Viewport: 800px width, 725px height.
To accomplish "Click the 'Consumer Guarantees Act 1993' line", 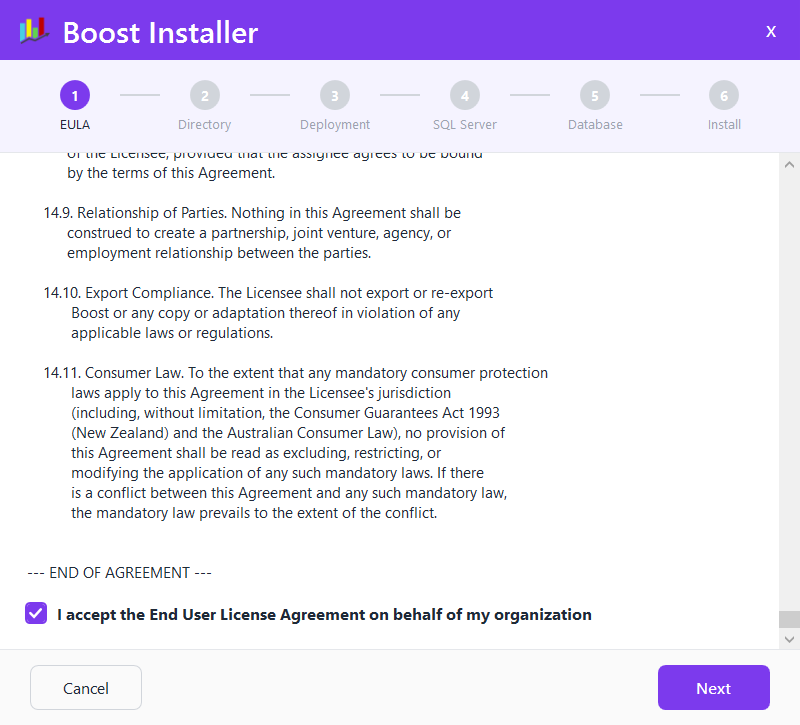I will 286,413.
